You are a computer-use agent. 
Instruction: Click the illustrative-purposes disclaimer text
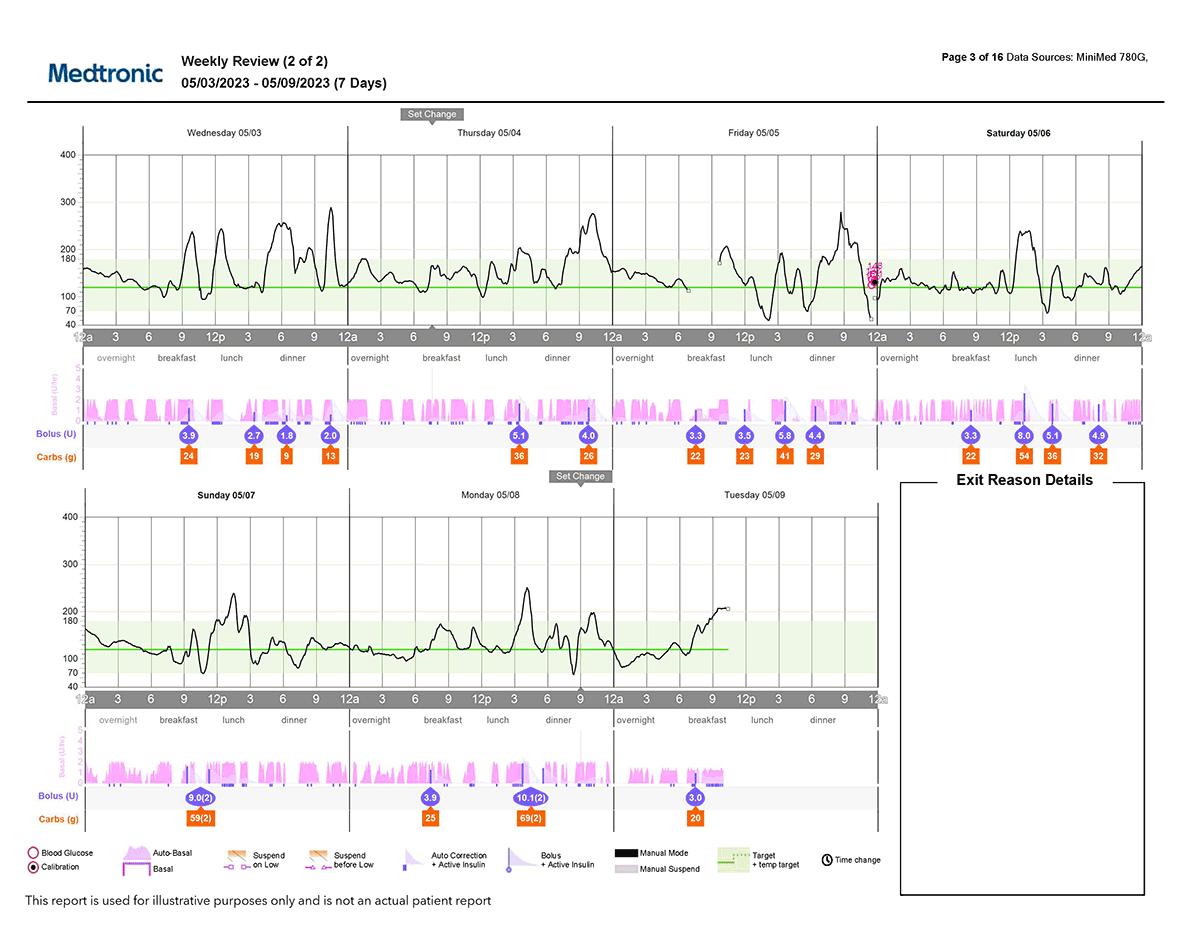pos(258,901)
